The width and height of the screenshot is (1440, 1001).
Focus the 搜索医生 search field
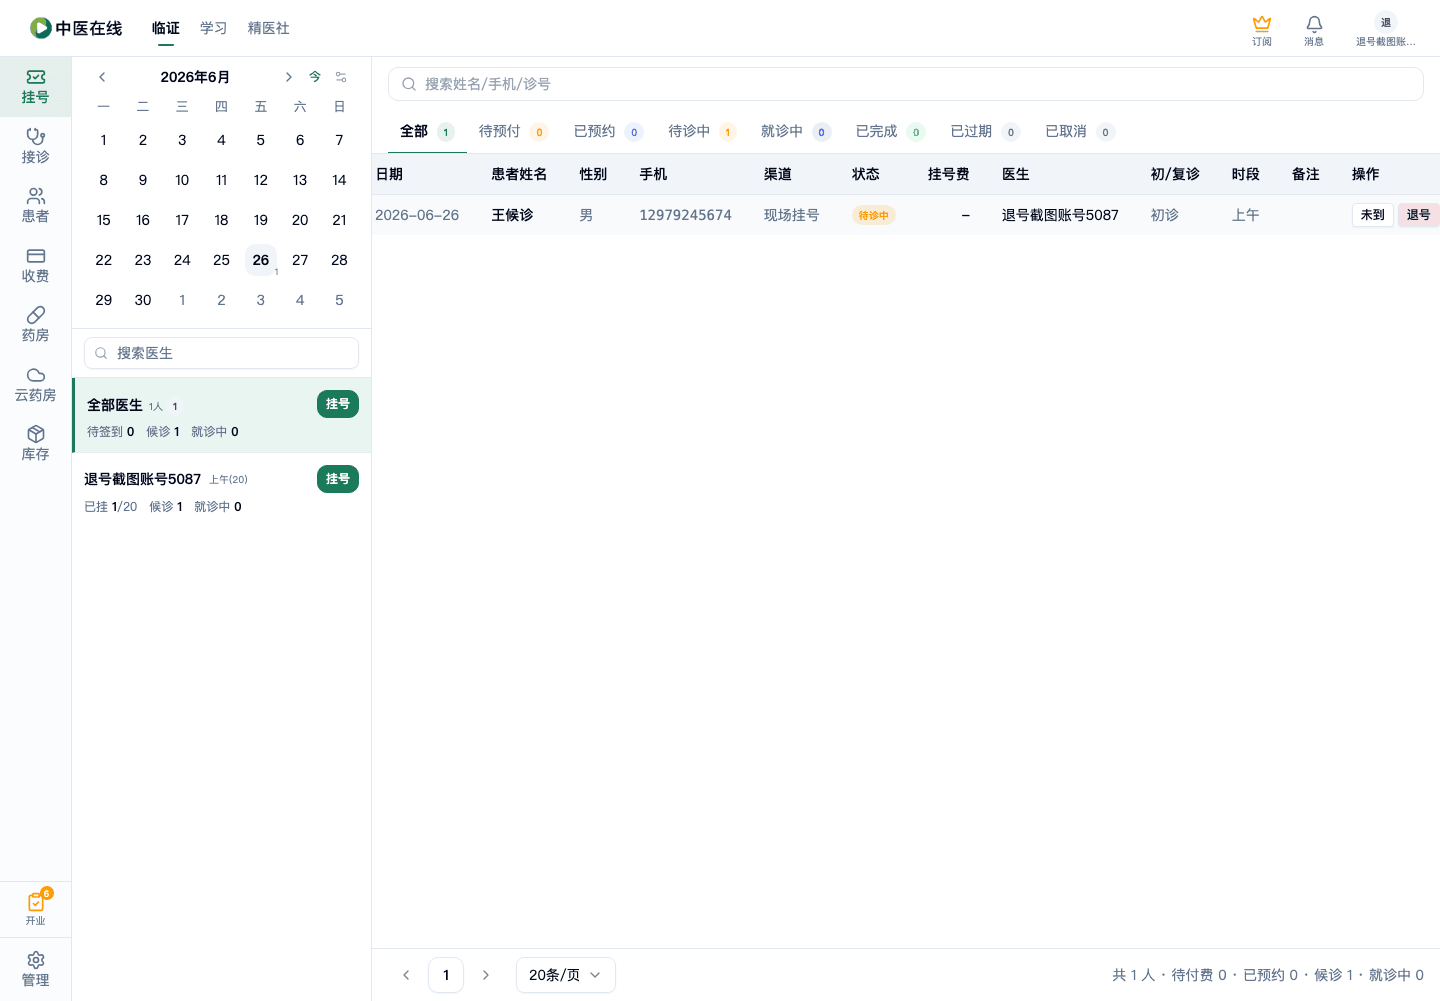coord(221,353)
